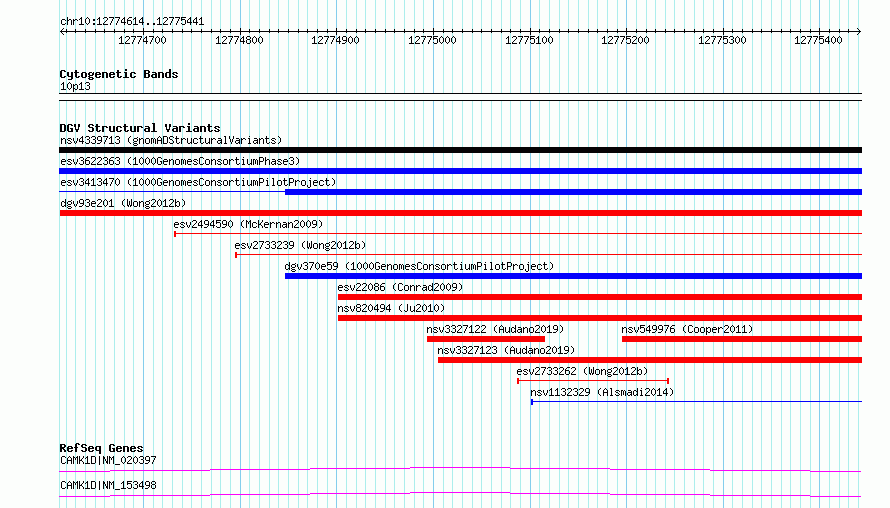Click the RefSeq Genes track heading

coord(101,448)
